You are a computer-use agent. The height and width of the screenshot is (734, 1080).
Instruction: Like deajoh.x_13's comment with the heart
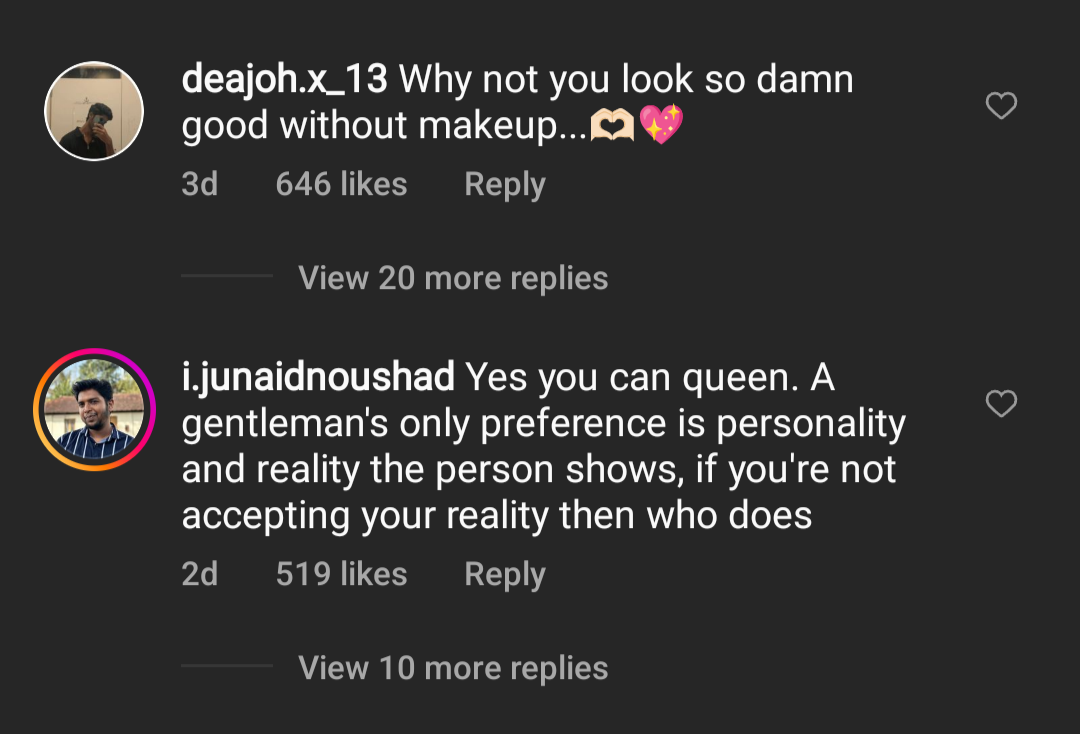(1001, 105)
